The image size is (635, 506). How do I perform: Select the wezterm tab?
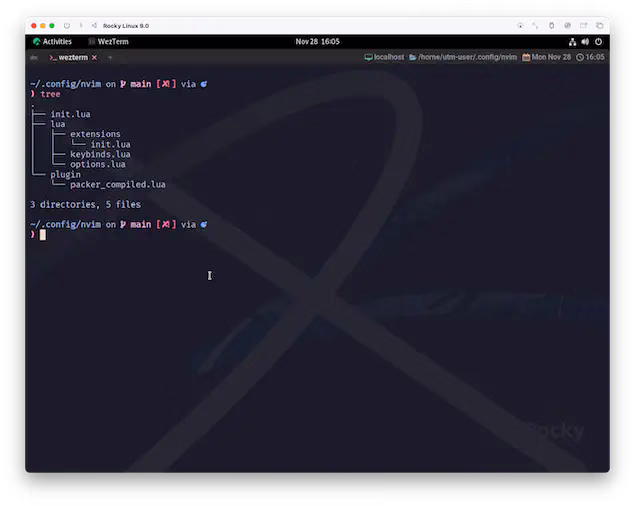pyautogui.click(x=68, y=58)
